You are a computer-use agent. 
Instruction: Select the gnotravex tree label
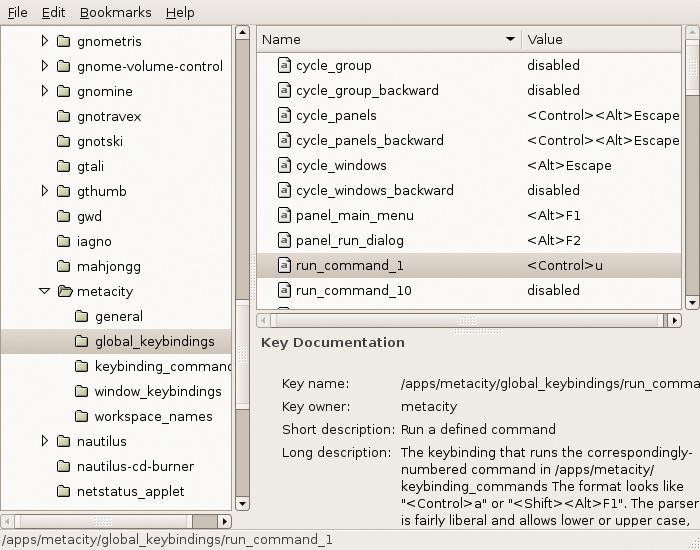click(109, 117)
